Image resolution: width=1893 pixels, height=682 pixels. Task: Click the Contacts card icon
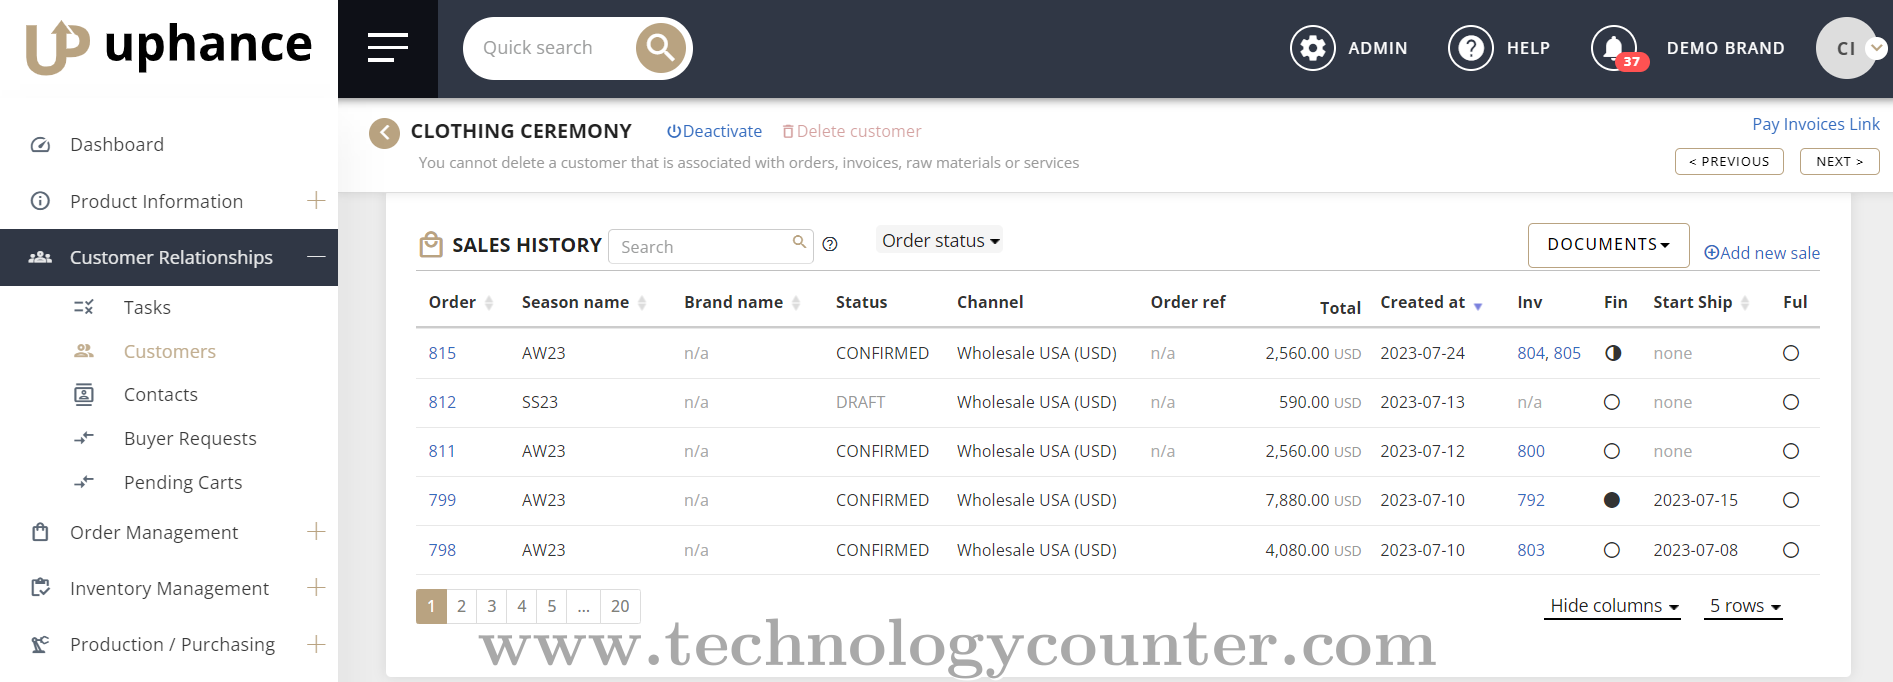click(x=84, y=394)
